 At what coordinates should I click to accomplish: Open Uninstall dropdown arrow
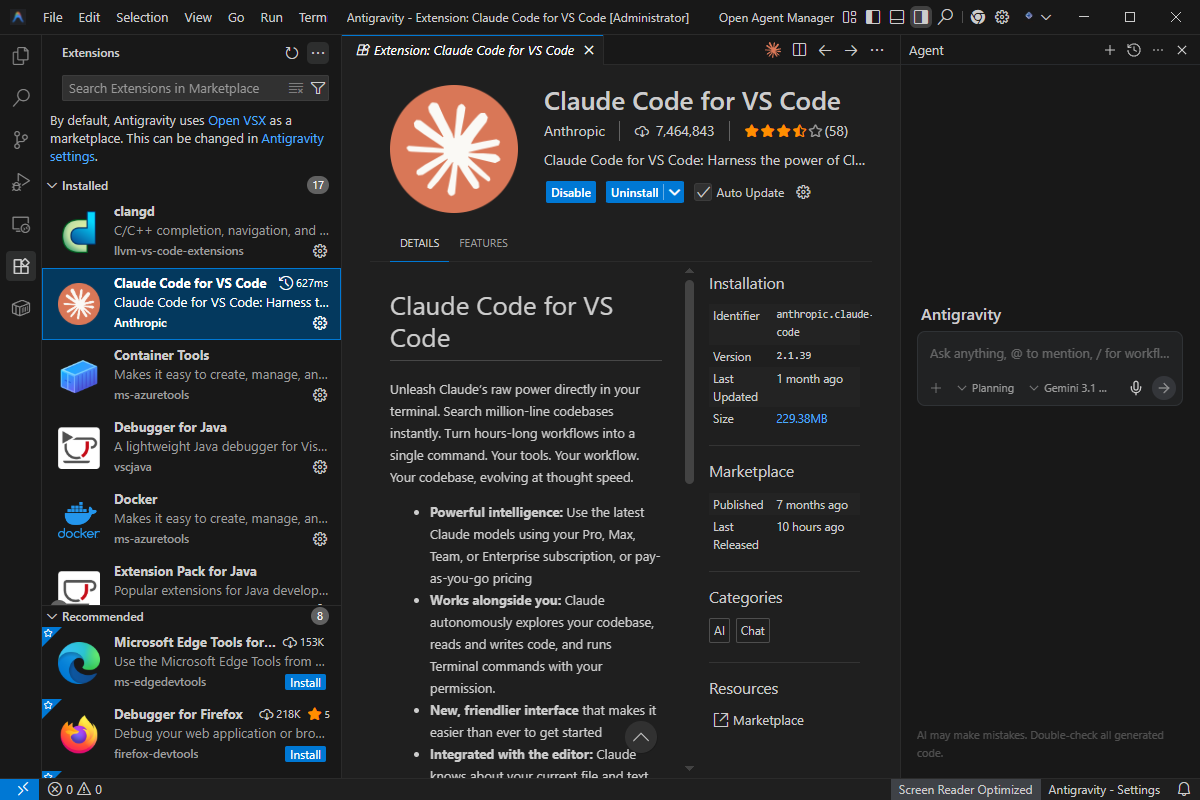[x=675, y=192]
